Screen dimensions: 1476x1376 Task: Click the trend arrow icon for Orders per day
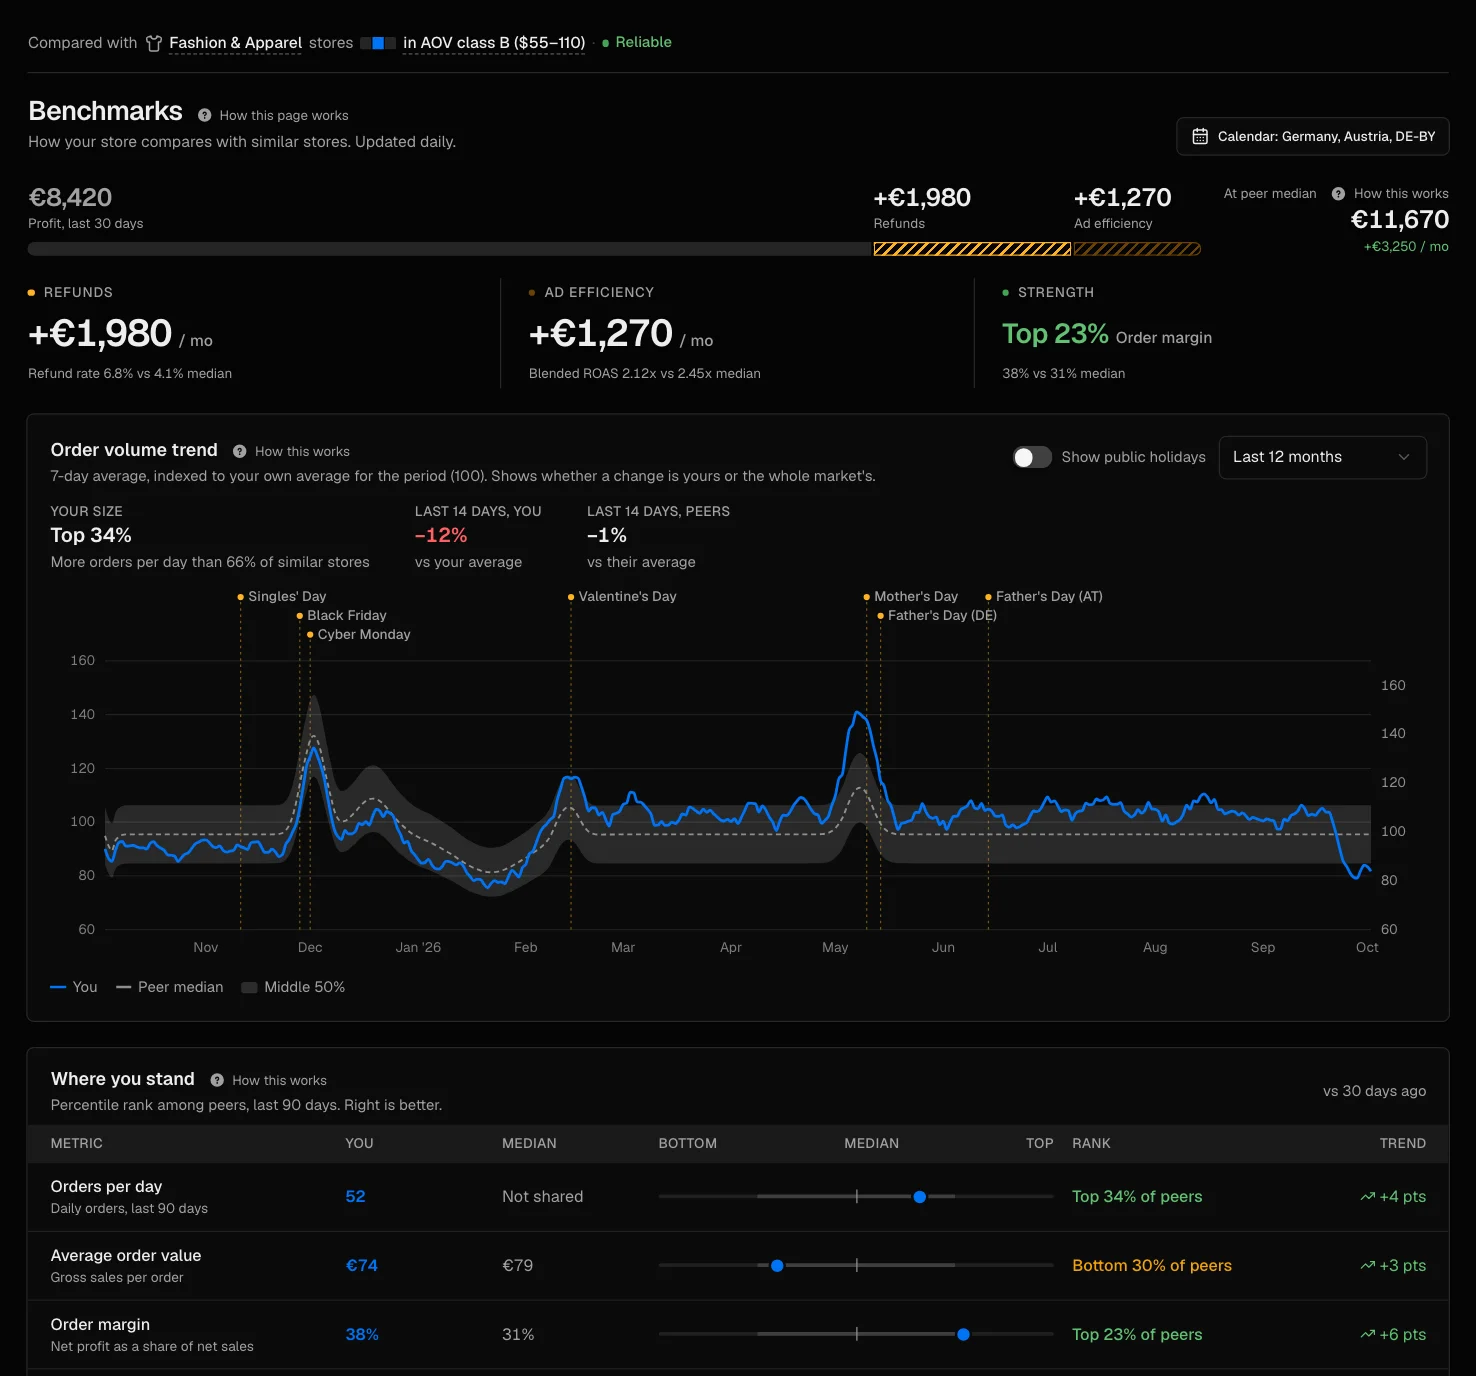(1368, 1197)
